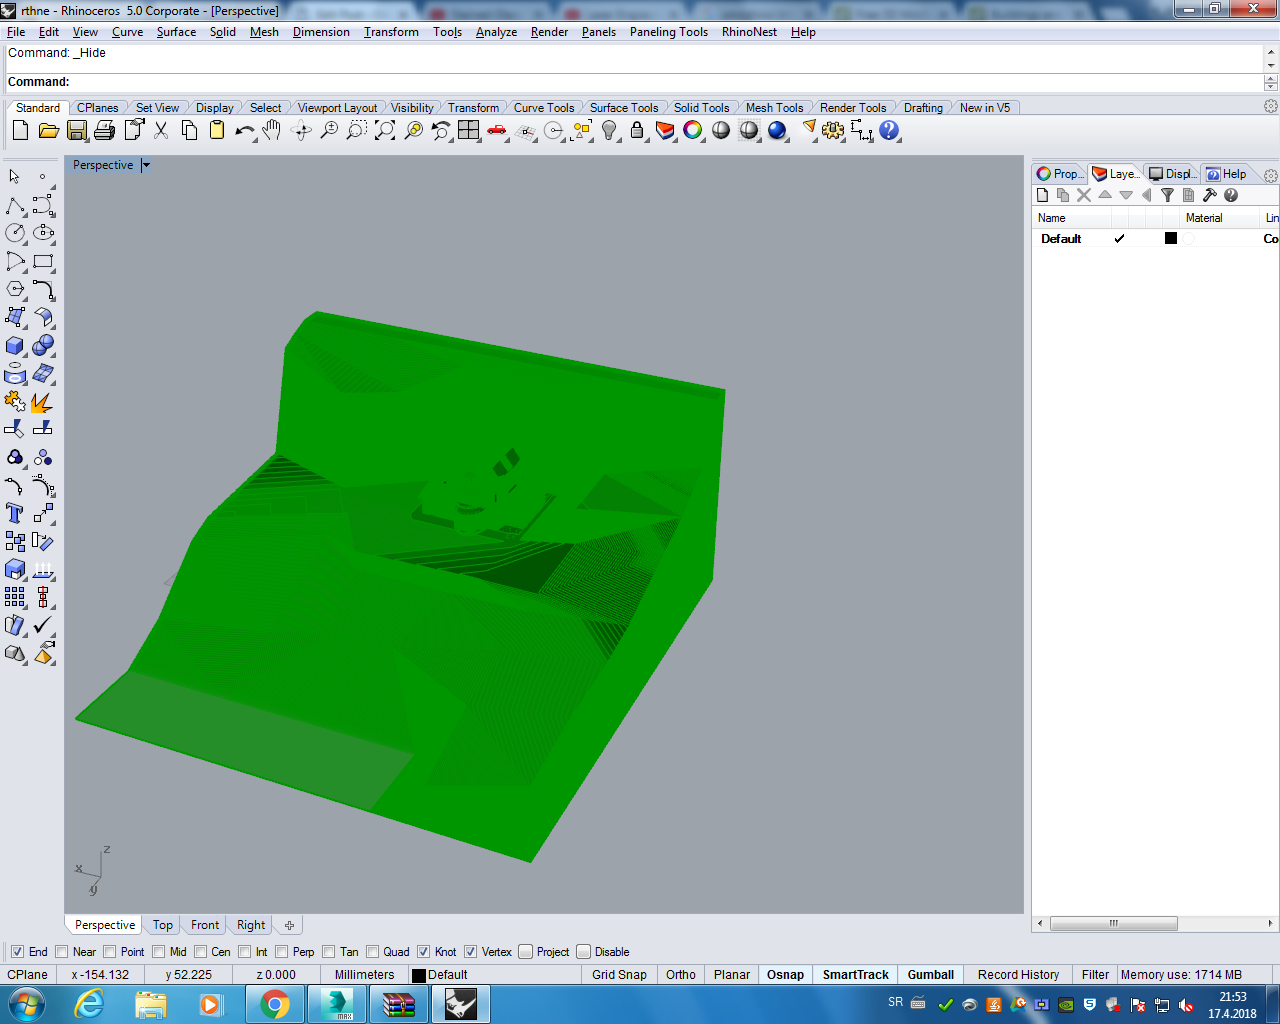Toggle the Grid Snap status bar button
Screen dimensions: 1280x1024
[619, 975]
